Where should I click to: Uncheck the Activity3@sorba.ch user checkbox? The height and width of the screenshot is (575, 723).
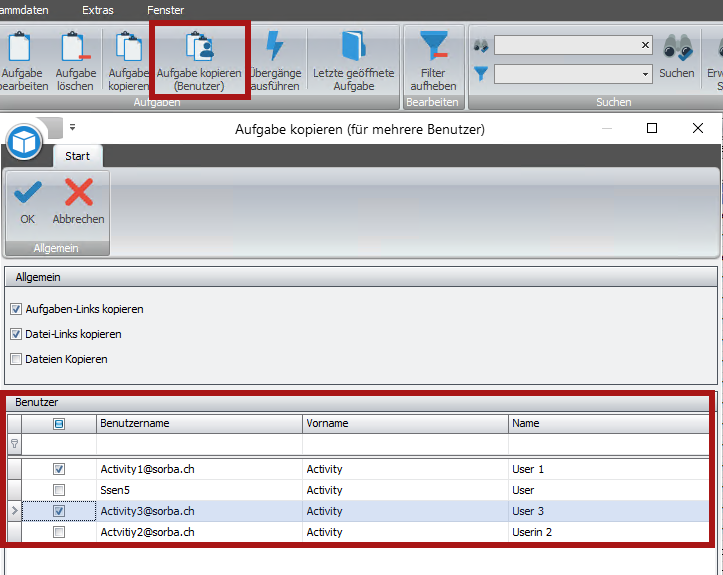tap(59, 511)
